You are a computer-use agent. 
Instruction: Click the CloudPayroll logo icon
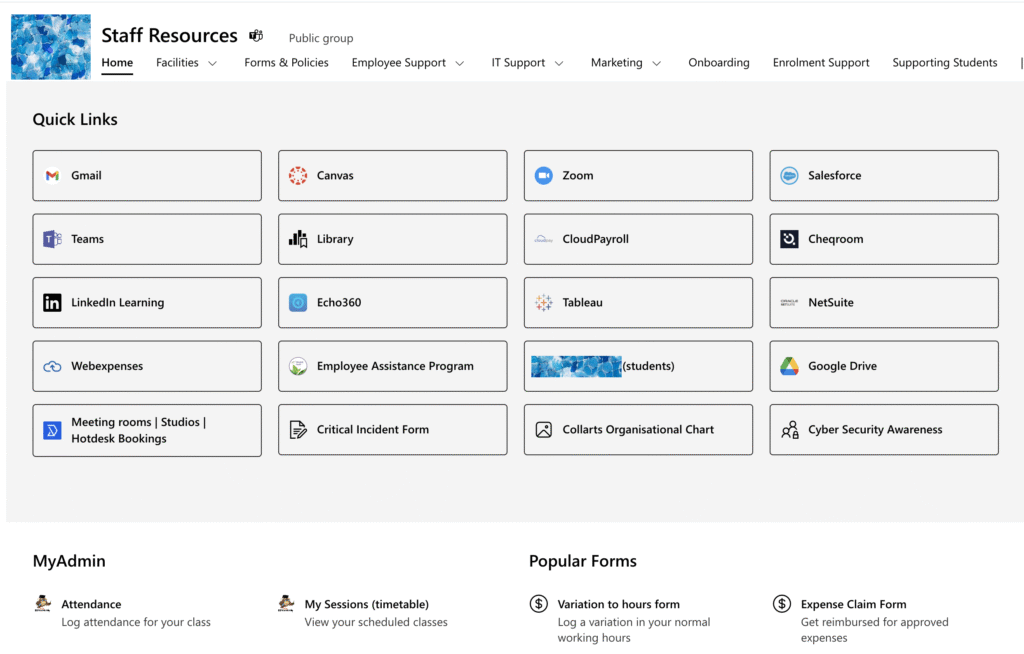[543, 239]
